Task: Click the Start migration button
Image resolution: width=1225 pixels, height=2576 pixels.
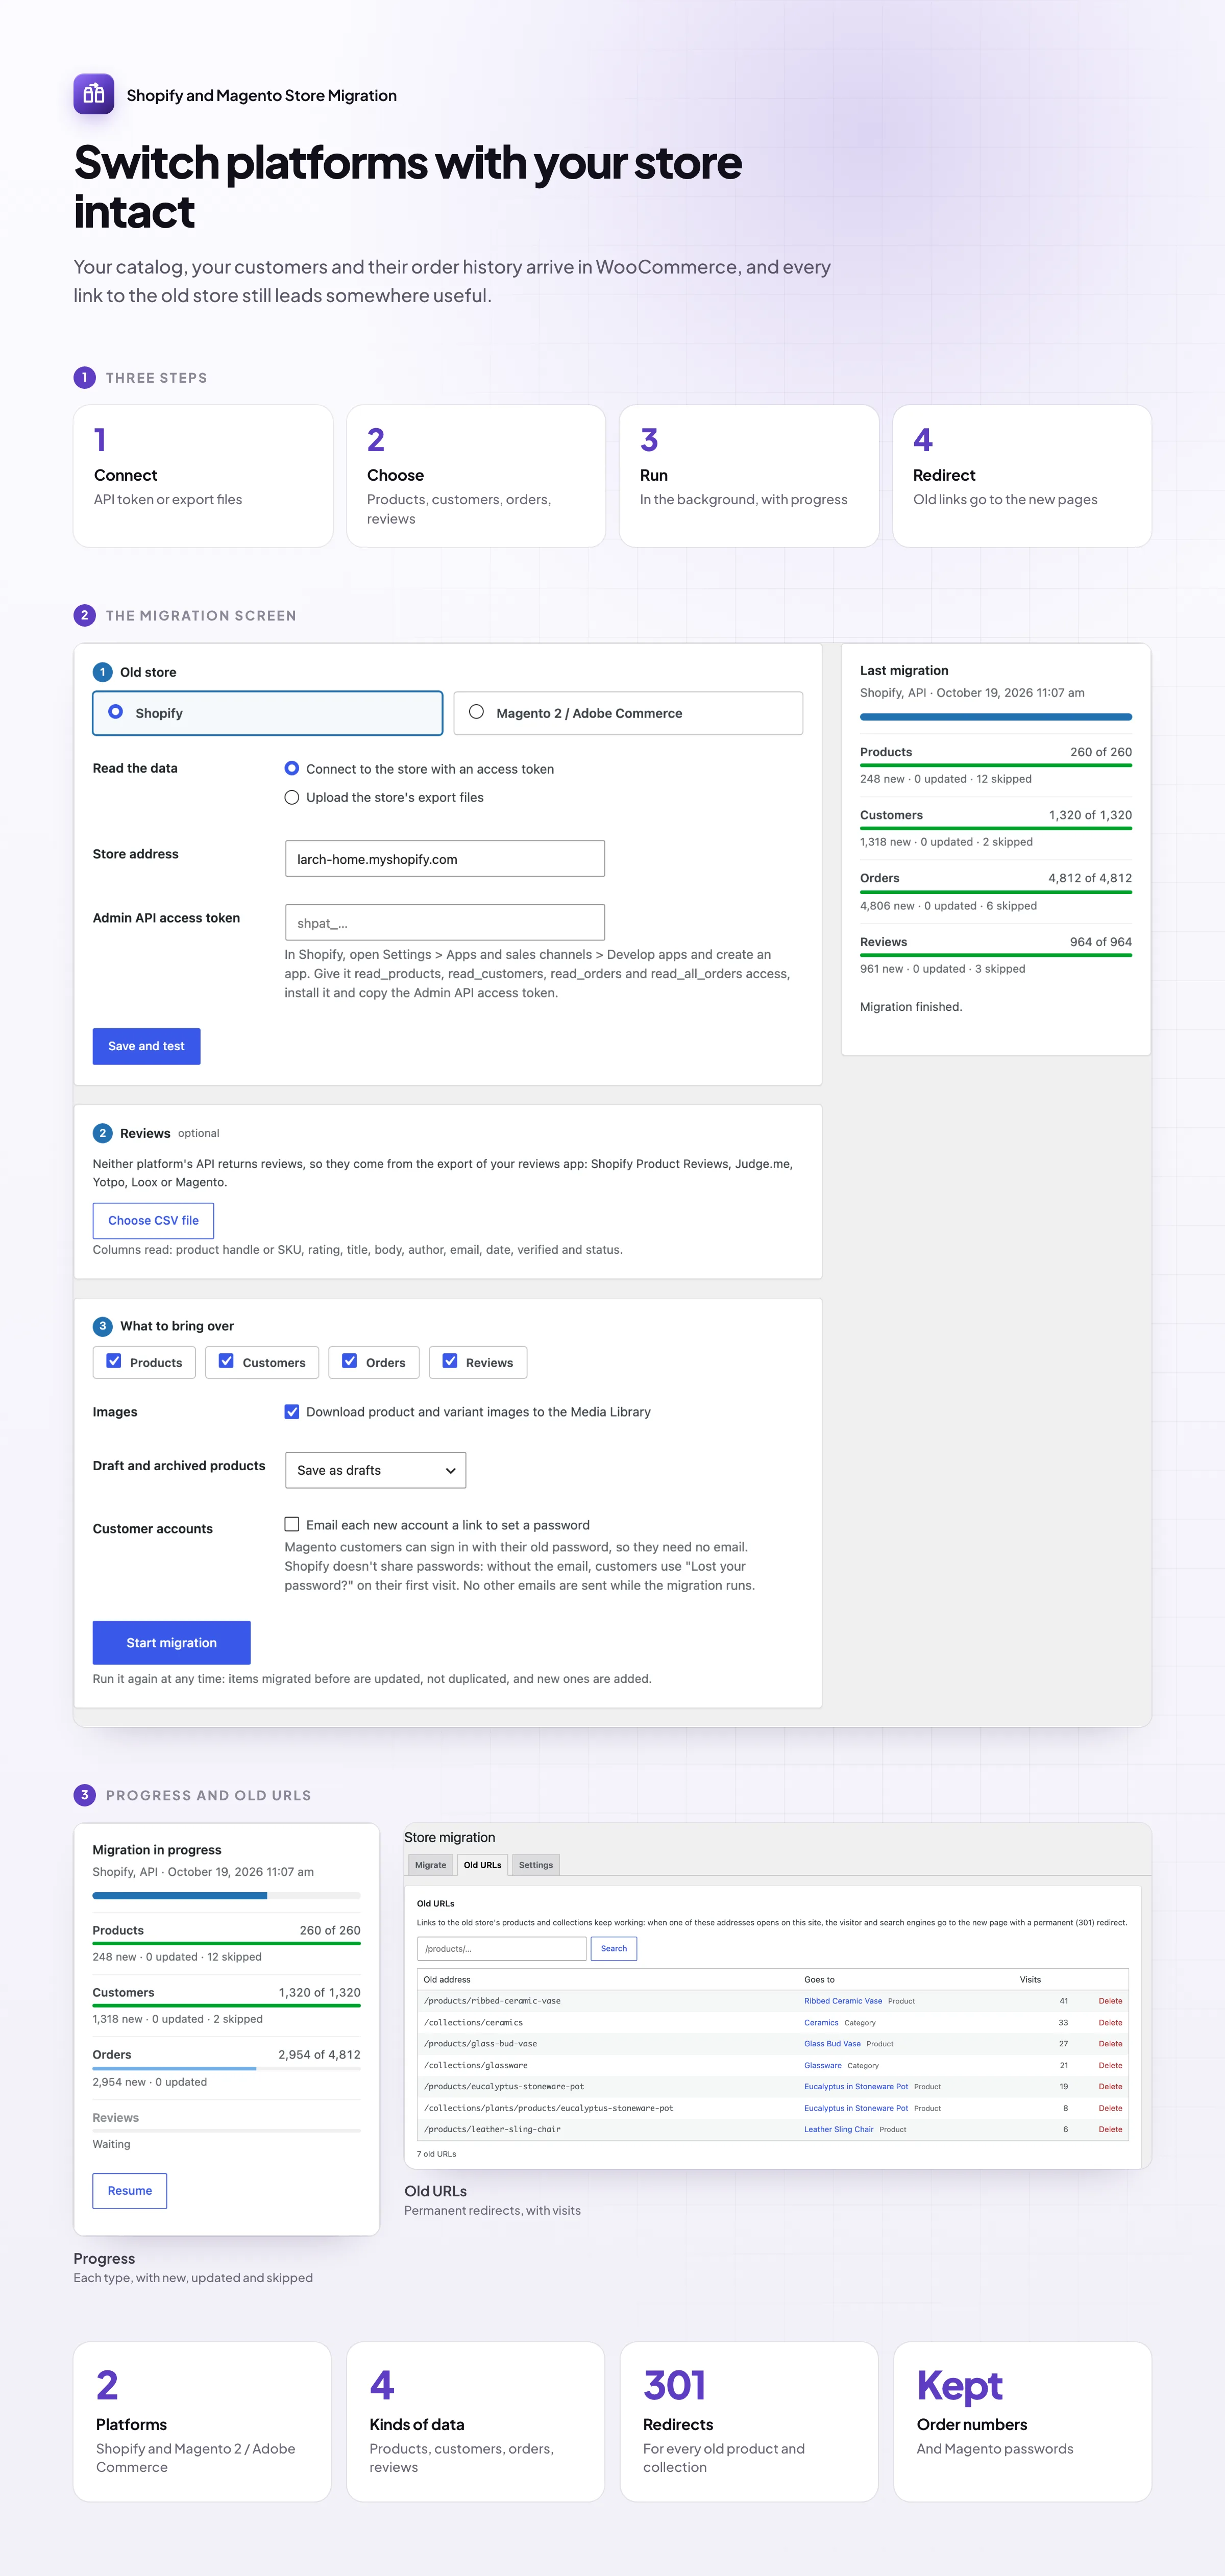Action: pos(171,1642)
